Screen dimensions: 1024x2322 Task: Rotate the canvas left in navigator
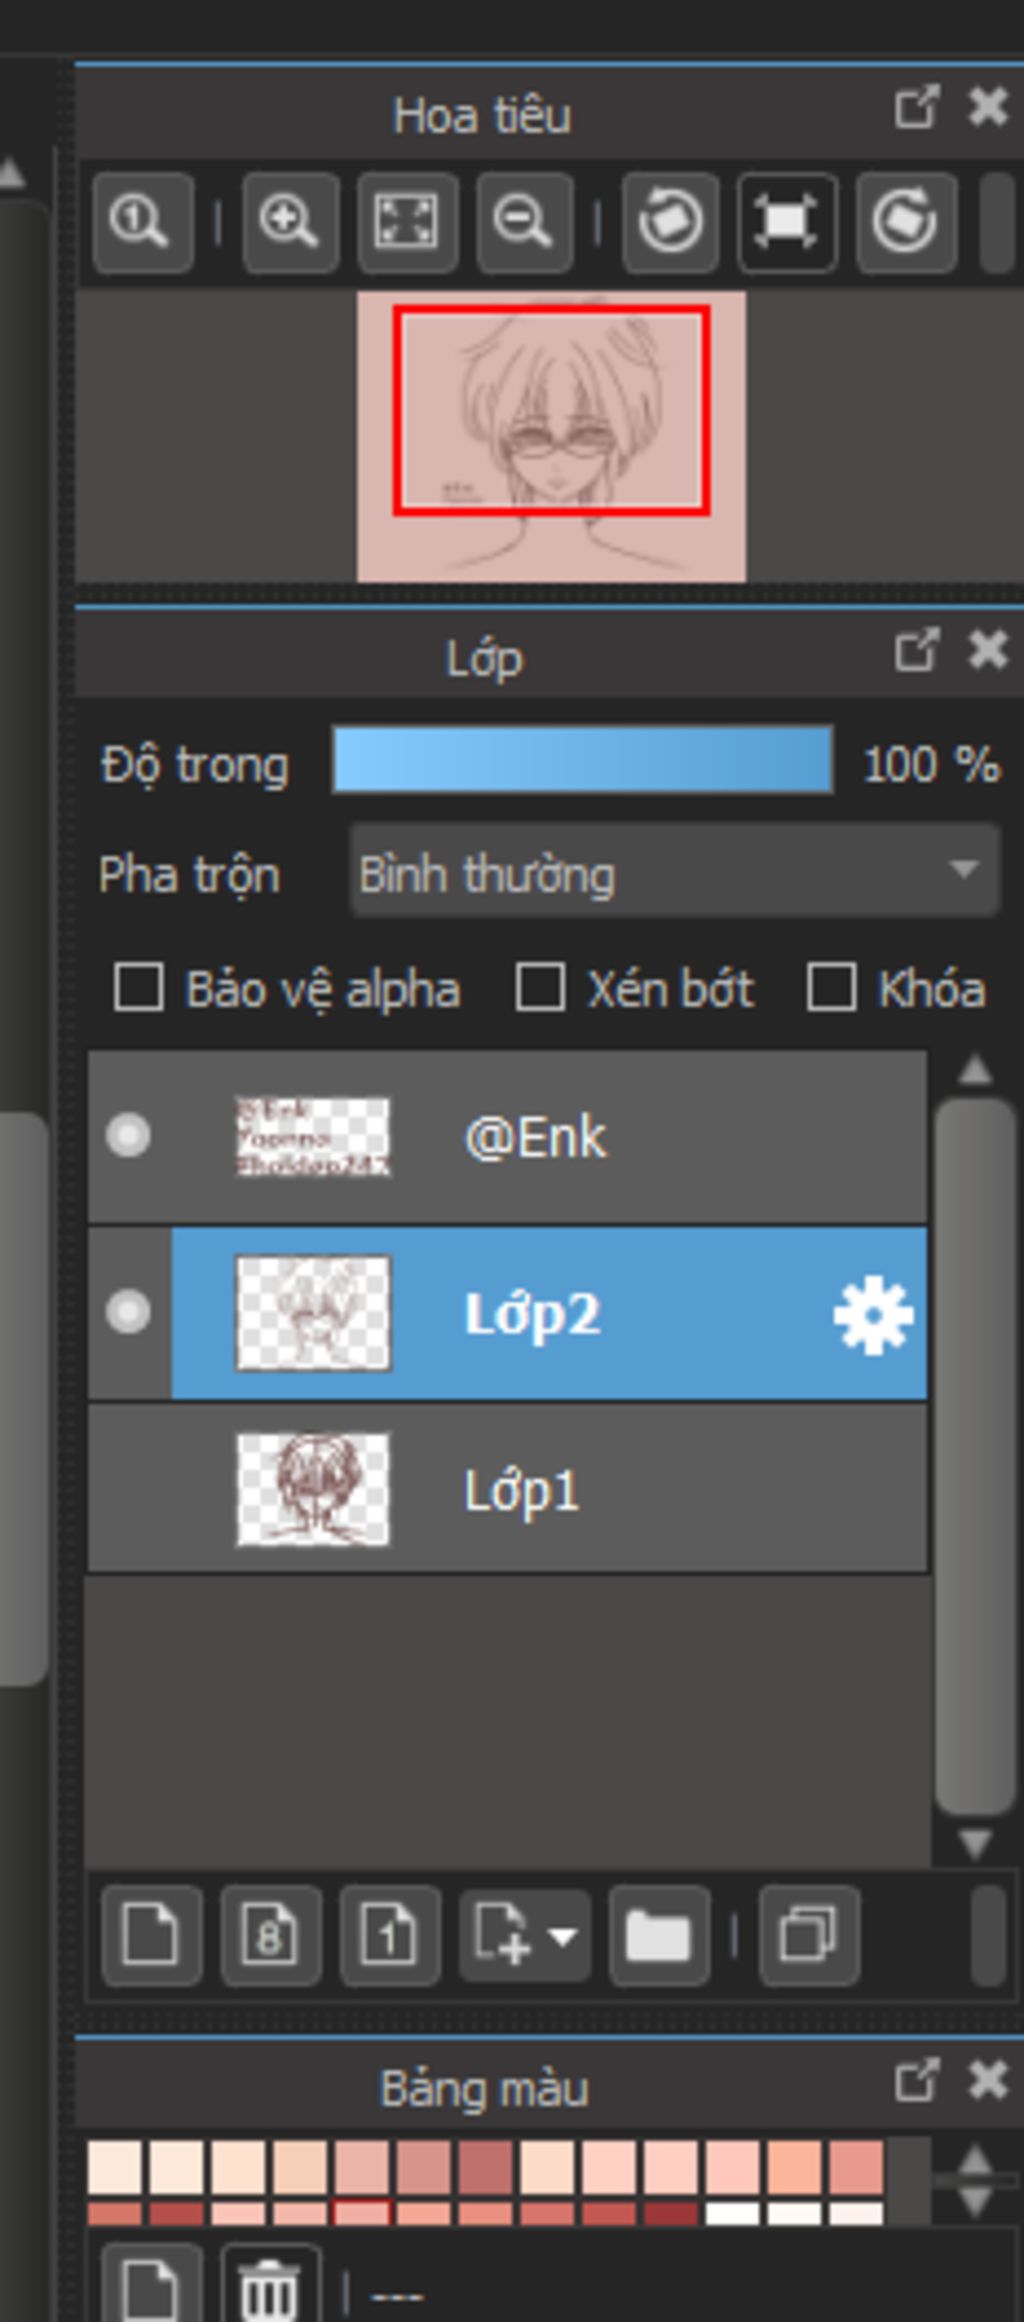point(669,222)
